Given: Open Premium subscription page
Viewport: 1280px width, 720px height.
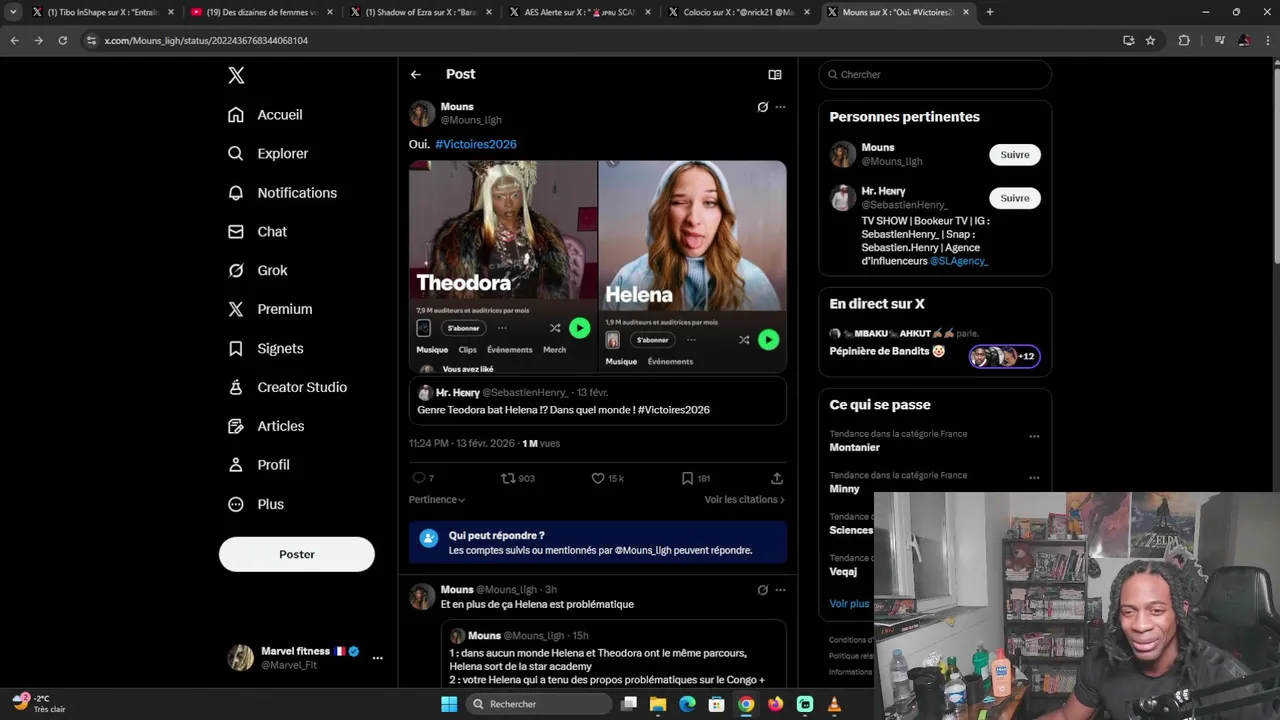Looking at the screenshot, I should point(270,310).
